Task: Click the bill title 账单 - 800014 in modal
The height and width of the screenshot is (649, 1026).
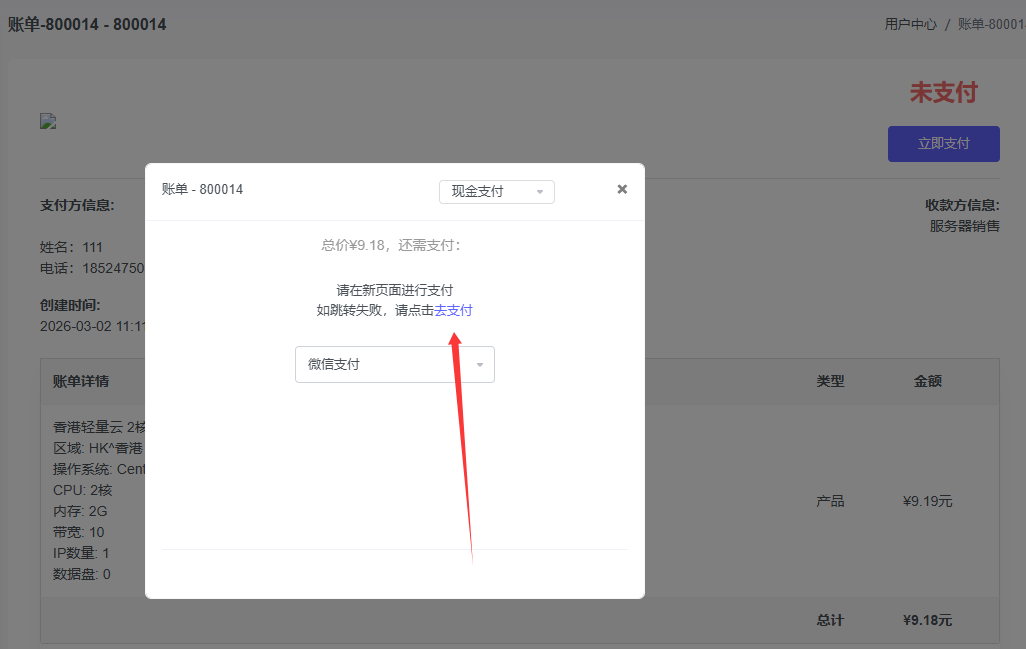Action: pyautogui.click(x=199, y=188)
